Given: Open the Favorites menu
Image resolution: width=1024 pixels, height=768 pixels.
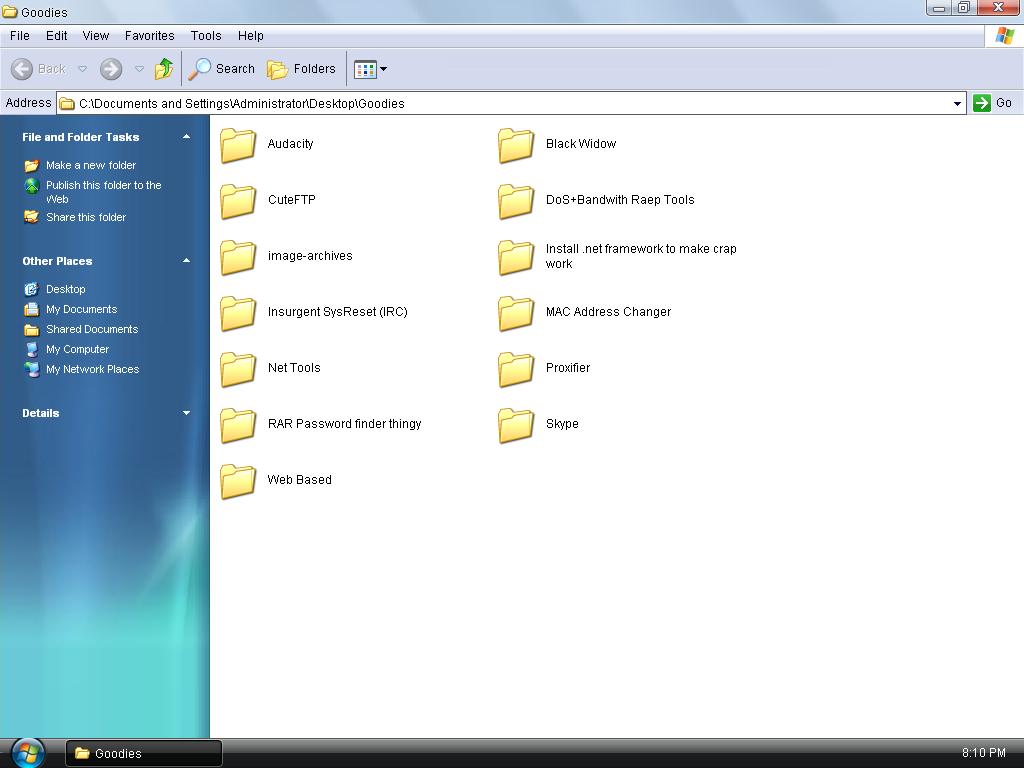Looking at the screenshot, I should (x=150, y=36).
